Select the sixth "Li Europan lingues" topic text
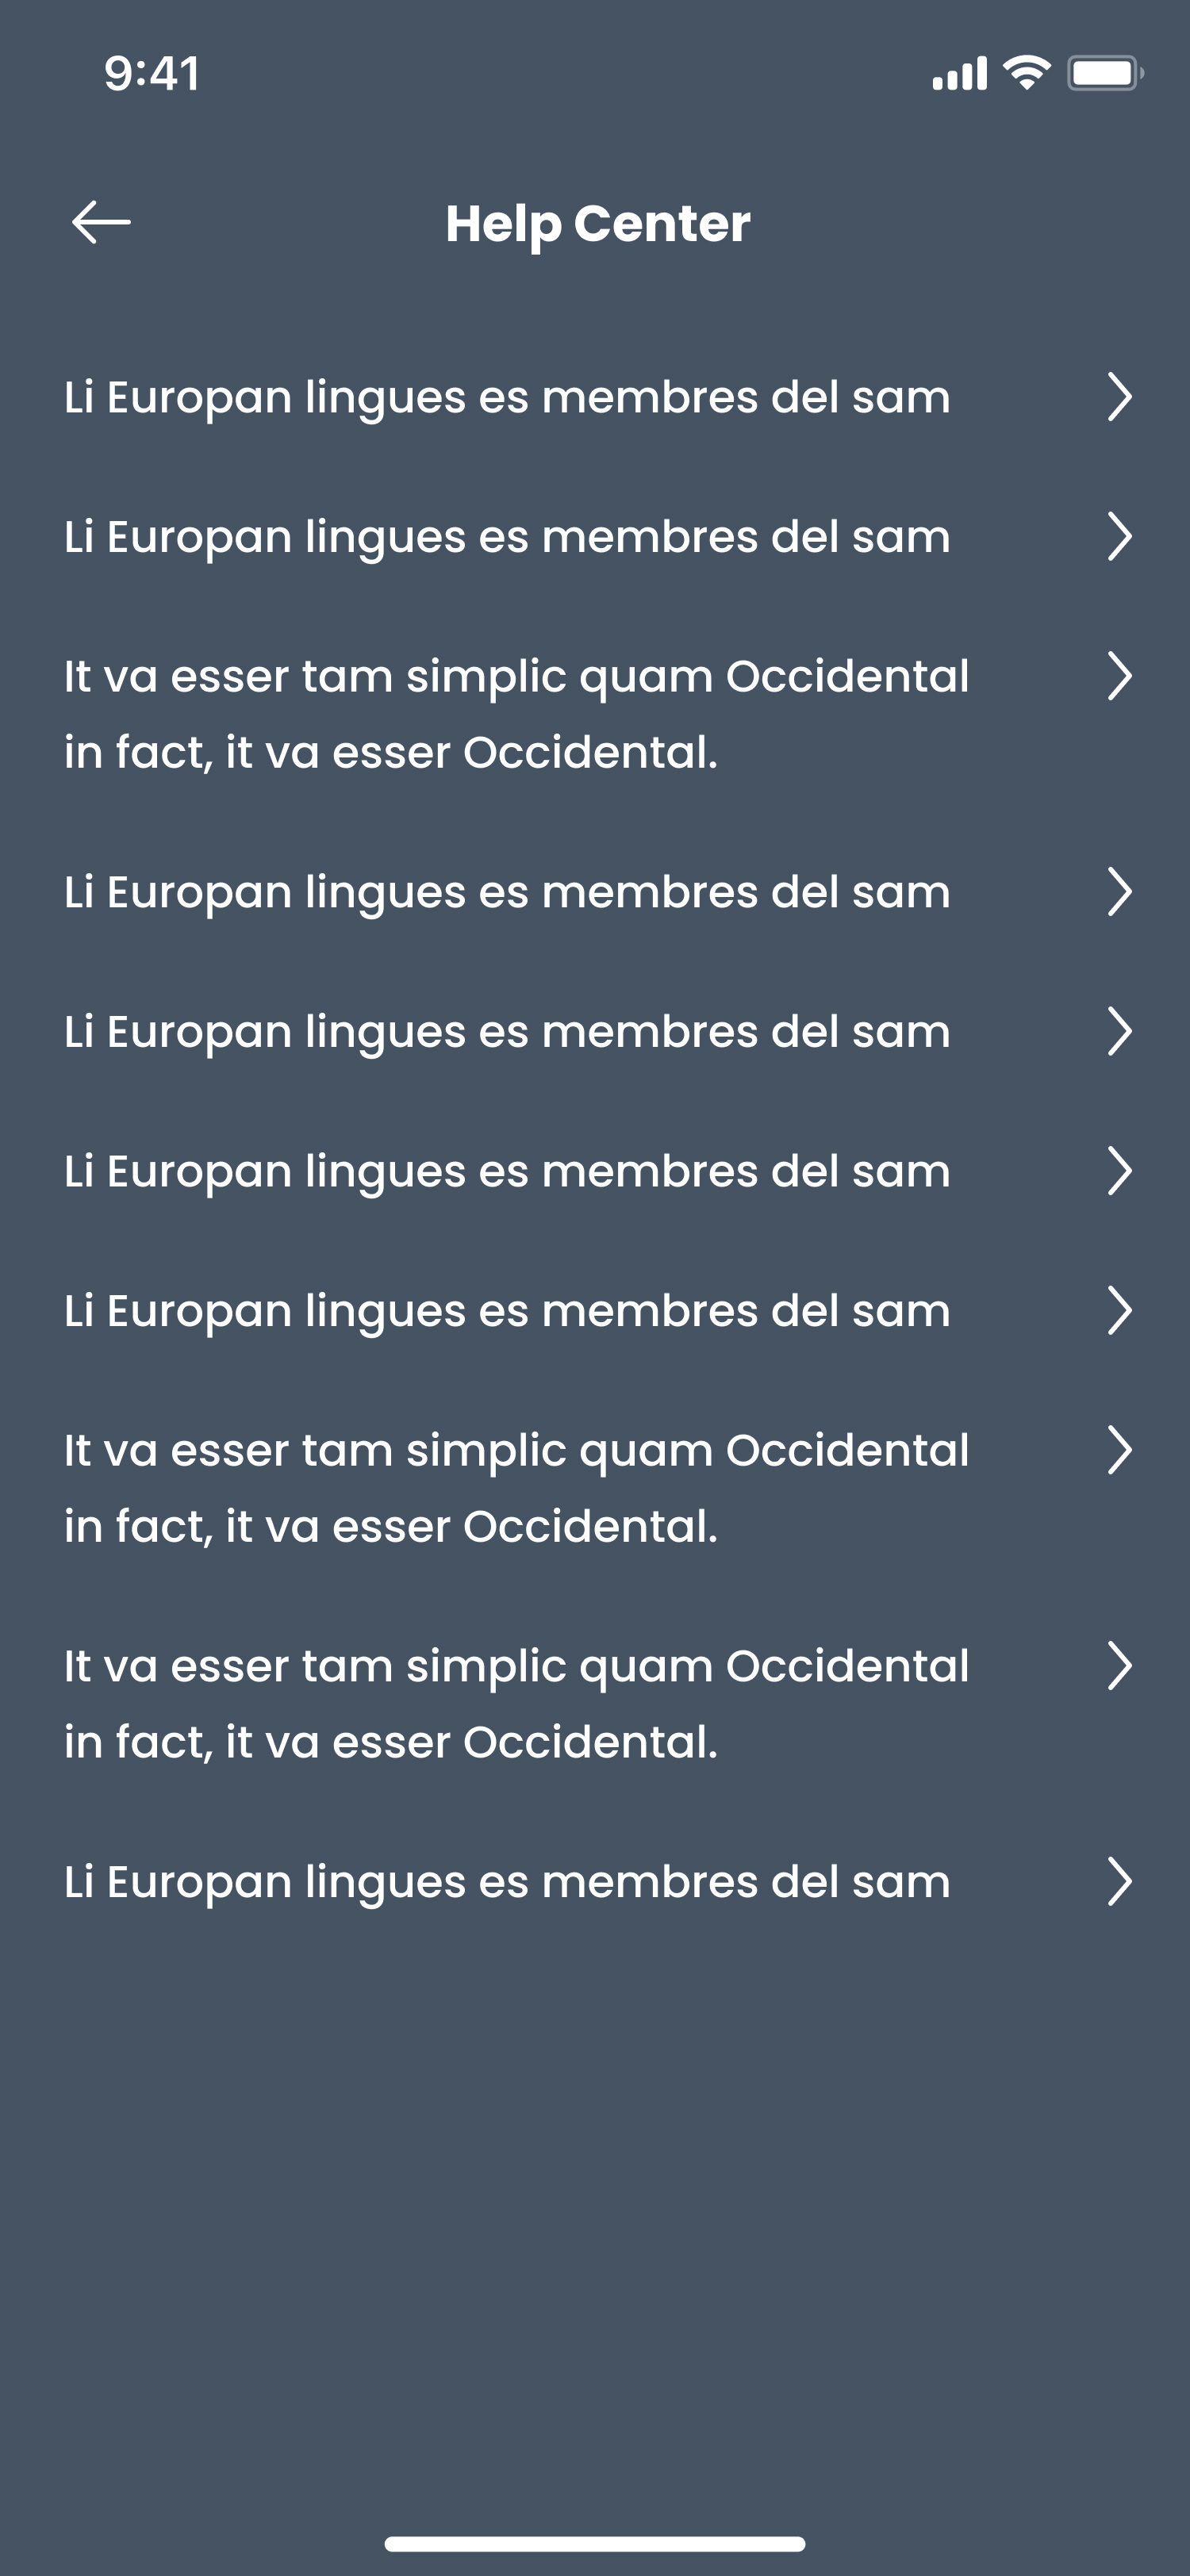This screenshot has width=1190, height=2576. [x=507, y=1311]
